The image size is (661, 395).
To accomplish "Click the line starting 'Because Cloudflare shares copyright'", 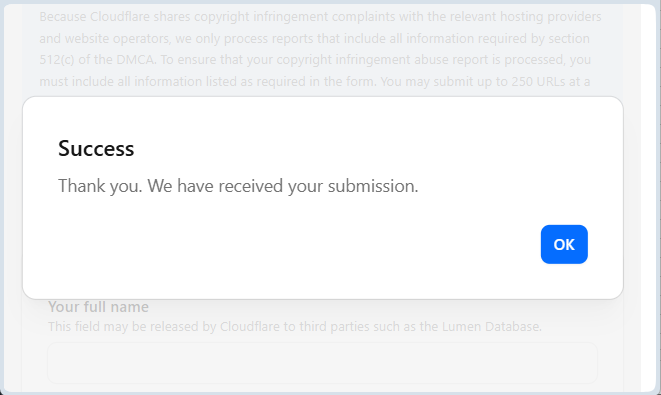I will 320,17.
